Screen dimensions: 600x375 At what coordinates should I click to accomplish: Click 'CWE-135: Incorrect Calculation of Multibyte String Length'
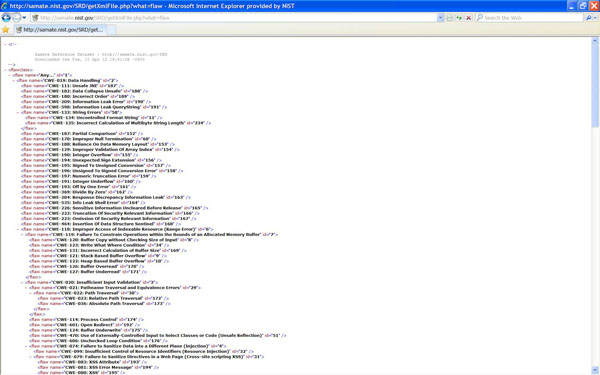(118, 123)
